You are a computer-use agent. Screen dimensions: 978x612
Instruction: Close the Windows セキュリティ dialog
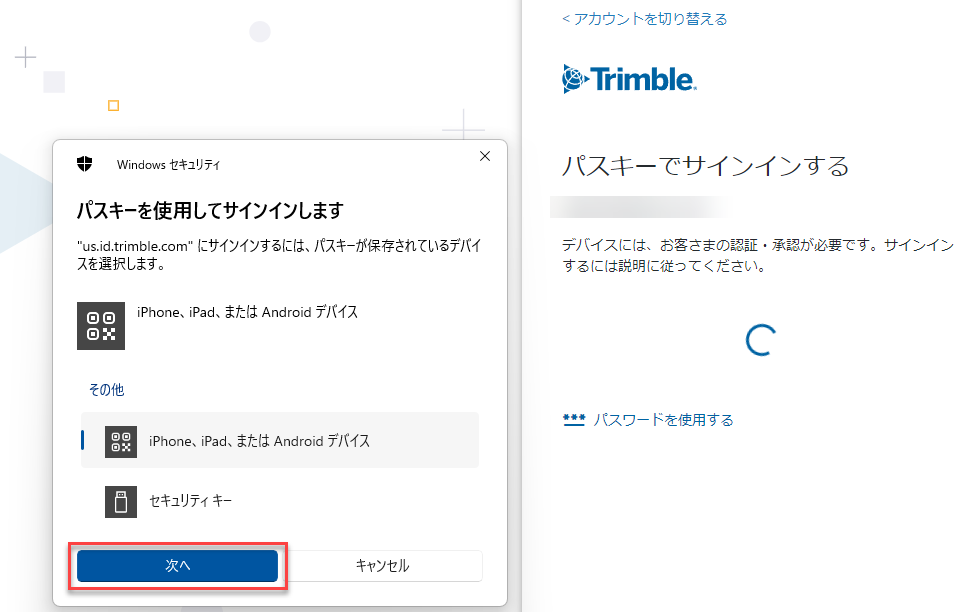(485, 156)
